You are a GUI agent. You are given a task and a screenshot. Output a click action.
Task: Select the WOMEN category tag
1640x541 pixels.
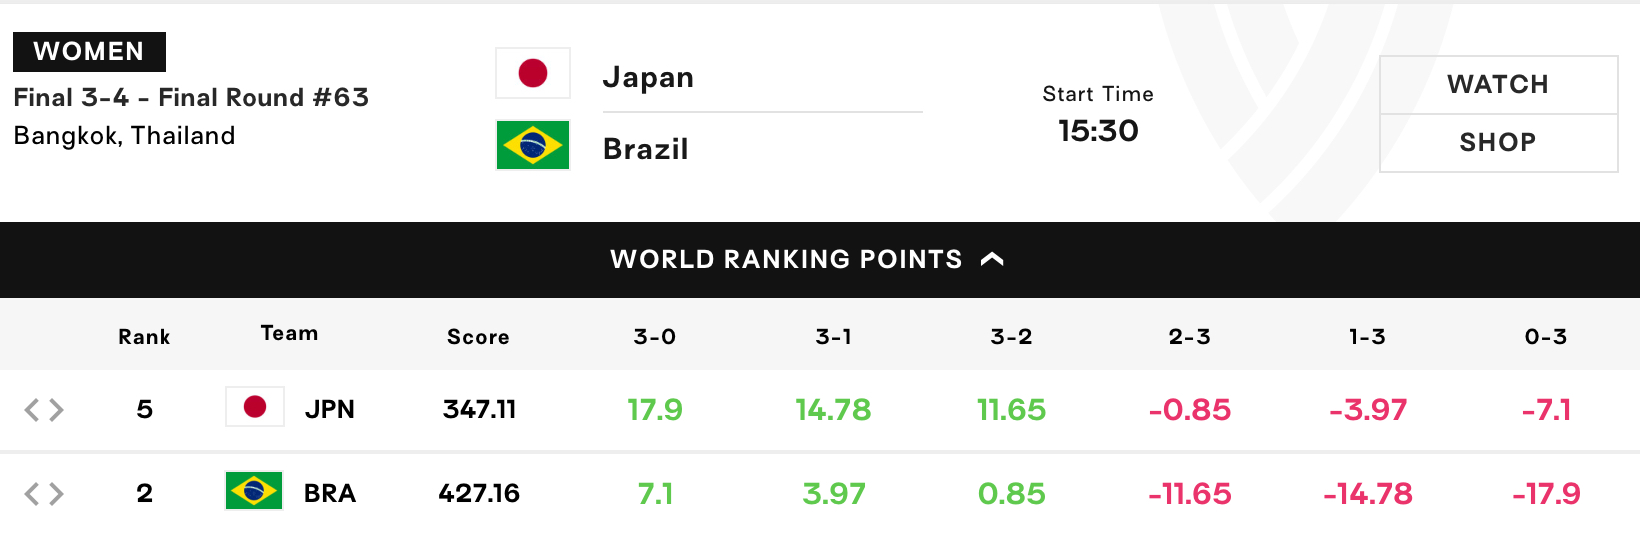[89, 52]
